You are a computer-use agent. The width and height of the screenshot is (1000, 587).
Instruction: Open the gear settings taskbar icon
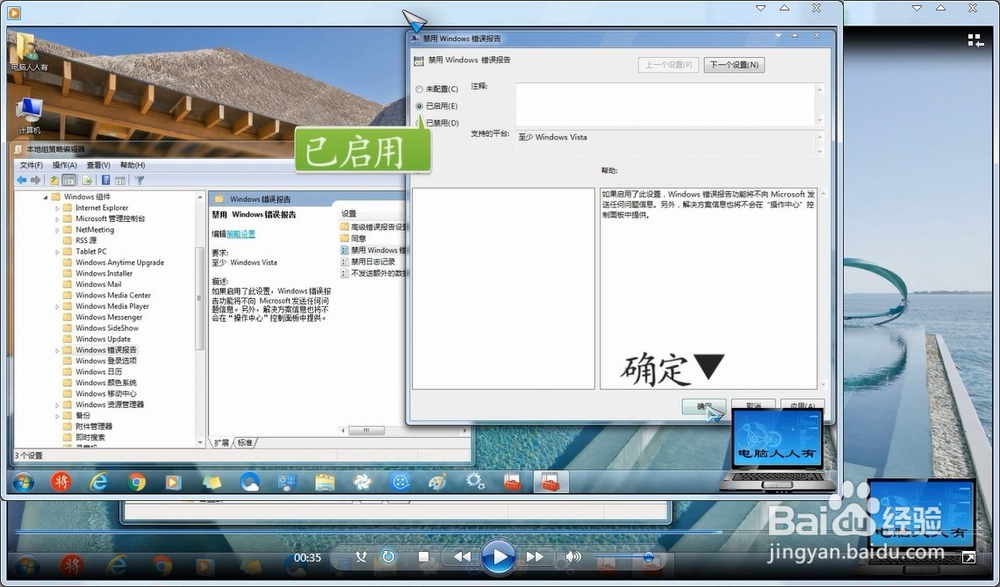(x=475, y=482)
